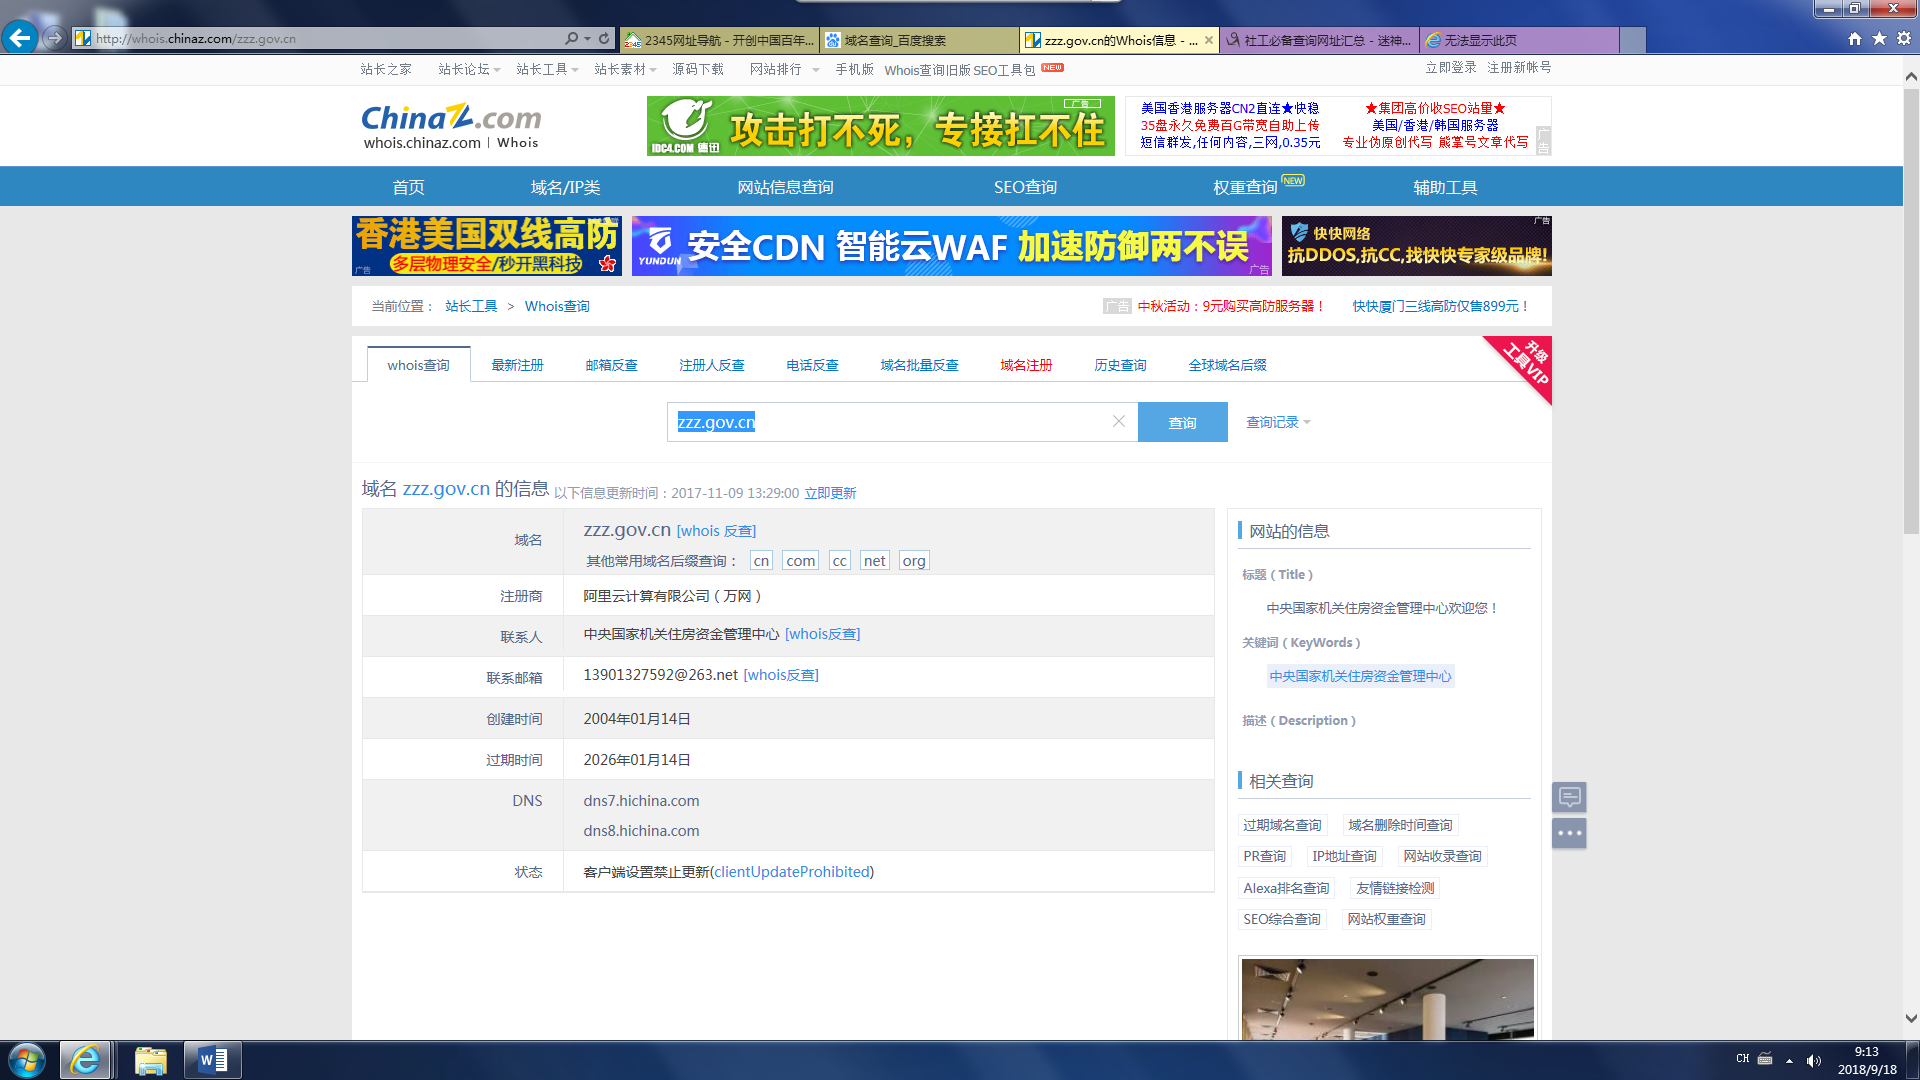Switch to 2345网址导航 browser tab
1920x1080 pixels.
click(x=719, y=40)
